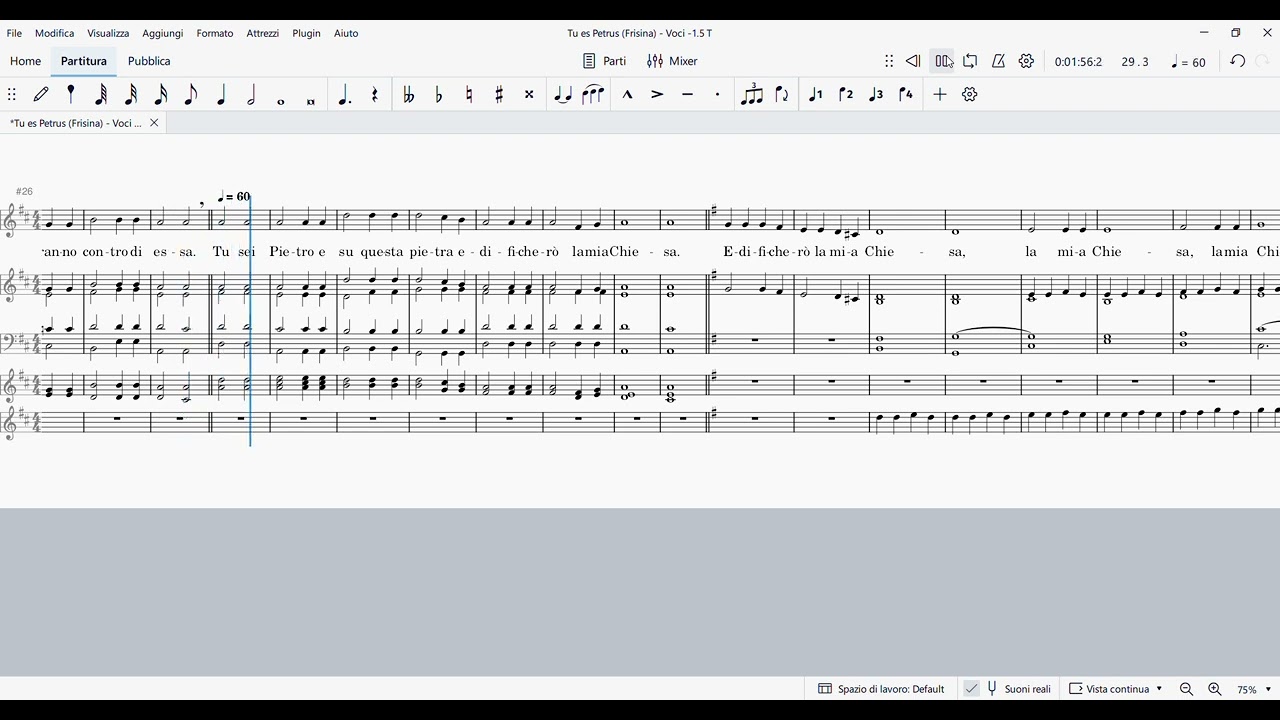Toggle the augmentation dot
This screenshot has width=1280, height=720.
(344, 94)
